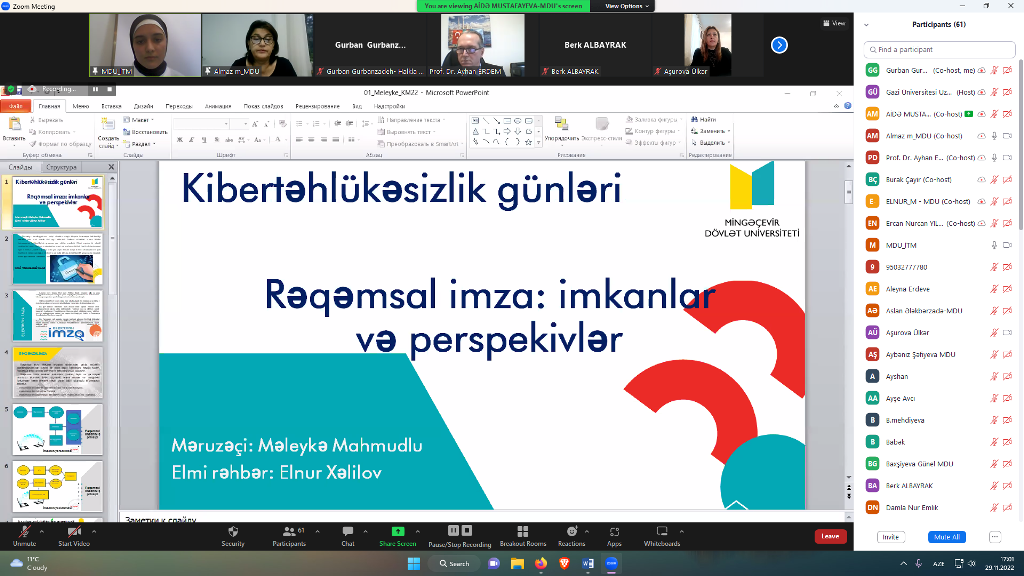
Task: Open the Apps icon in Zoom toolbar
Action: pos(614,532)
